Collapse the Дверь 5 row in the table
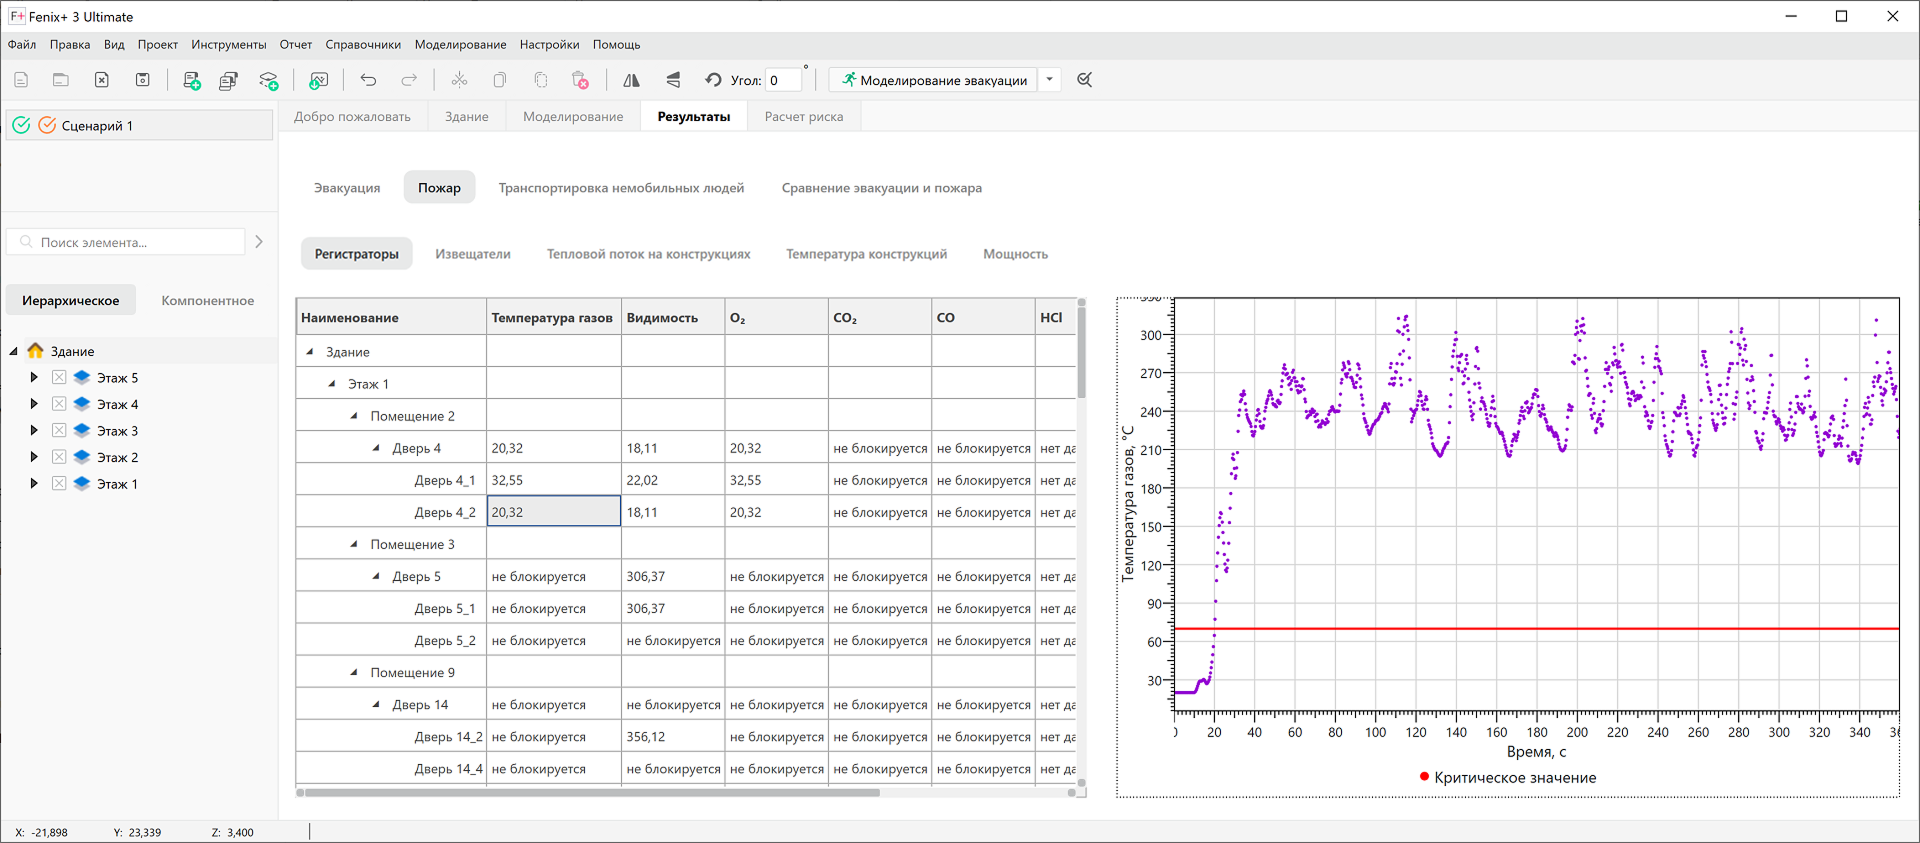 click(376, 576)
